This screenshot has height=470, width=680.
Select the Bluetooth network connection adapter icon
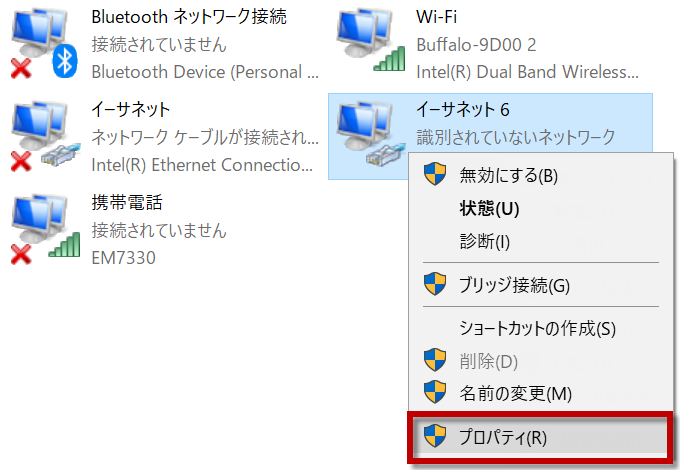44,43
